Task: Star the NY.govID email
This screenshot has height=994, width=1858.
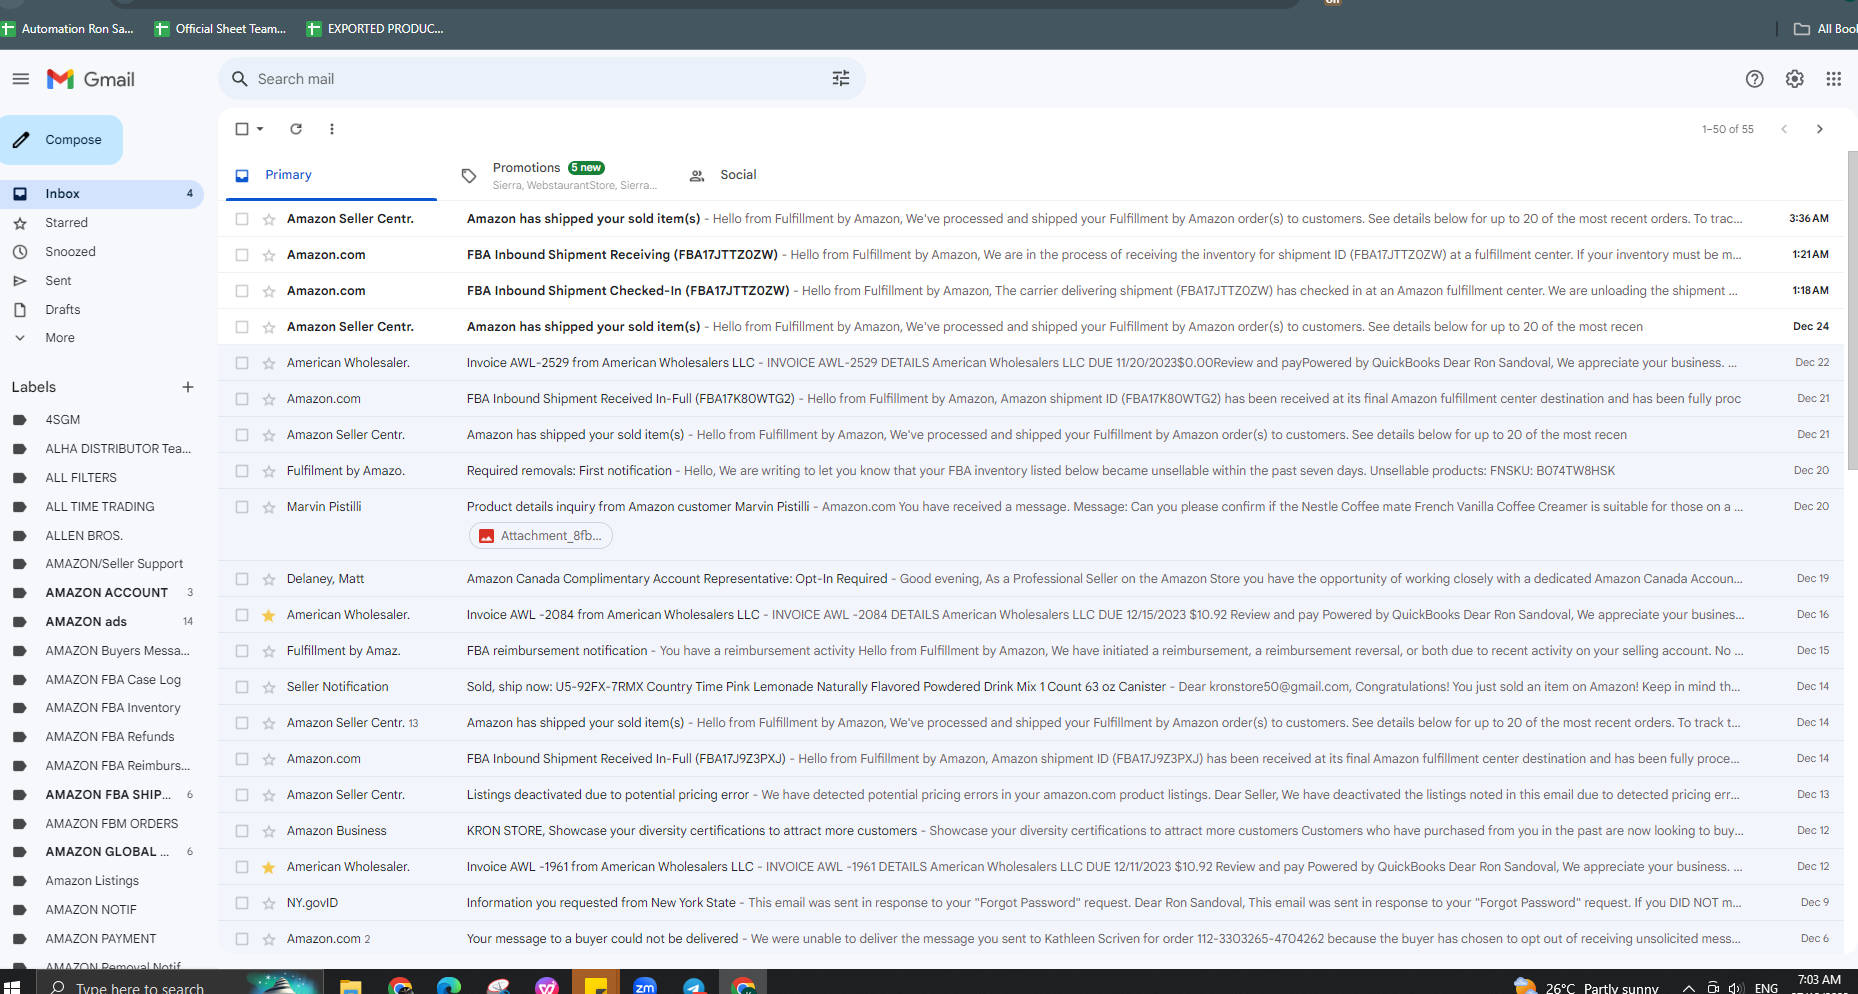Action: [269, 903]
